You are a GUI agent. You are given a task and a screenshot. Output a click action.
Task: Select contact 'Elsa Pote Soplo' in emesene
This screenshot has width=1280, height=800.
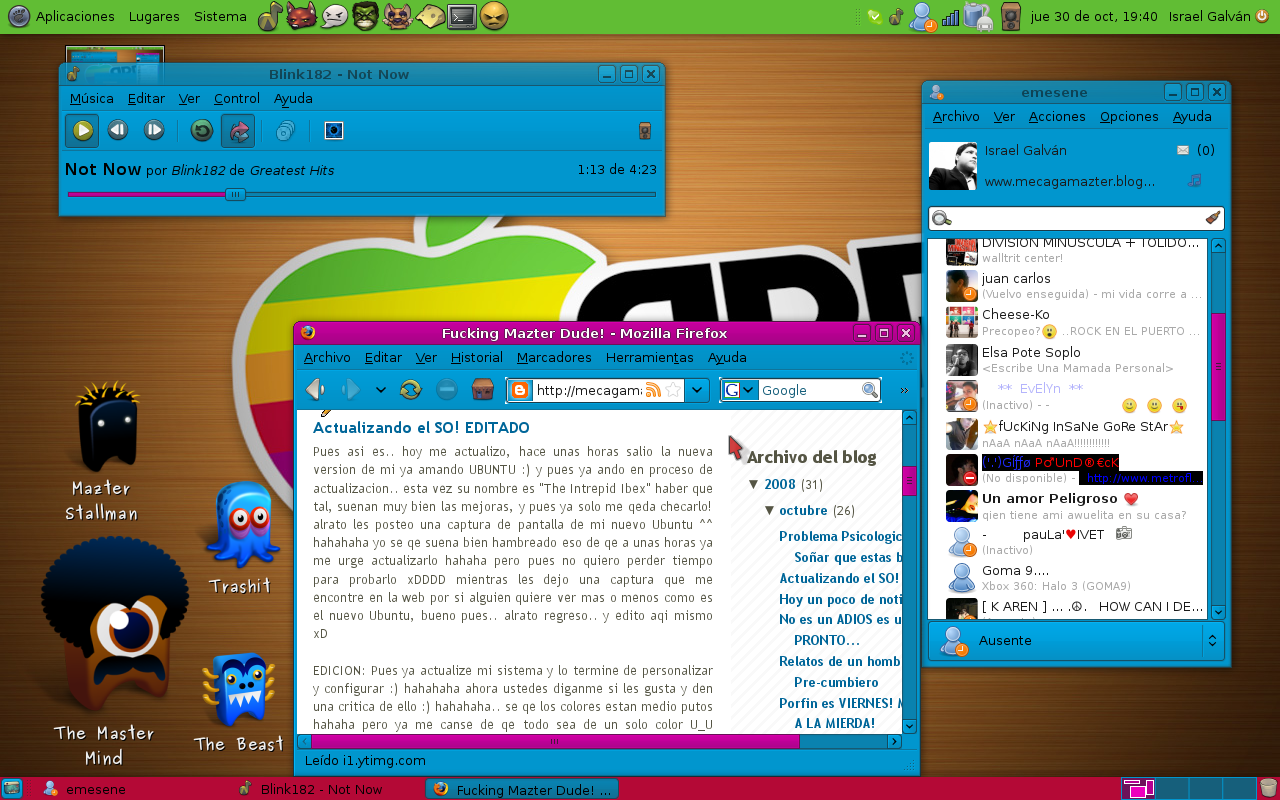pyautogui.click(x=1075, y=360)
